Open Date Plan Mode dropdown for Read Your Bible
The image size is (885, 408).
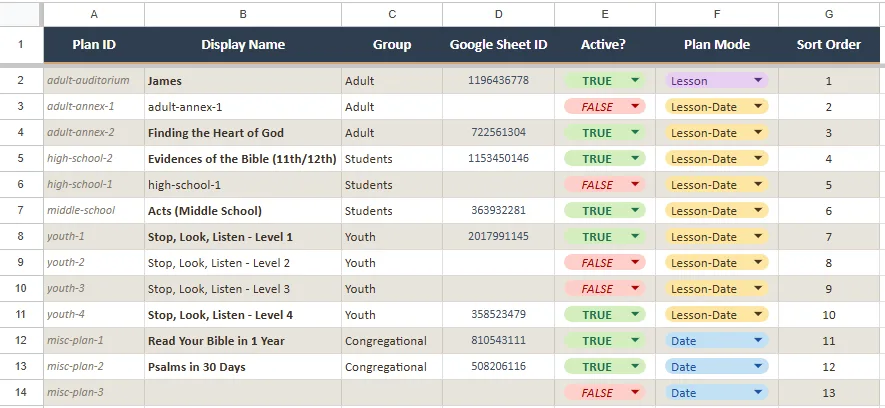[x=717, y=340]
